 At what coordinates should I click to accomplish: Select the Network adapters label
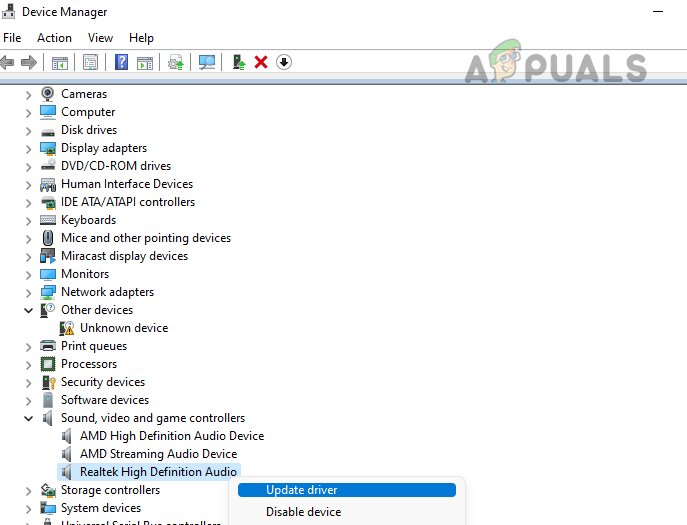[107, 292]
